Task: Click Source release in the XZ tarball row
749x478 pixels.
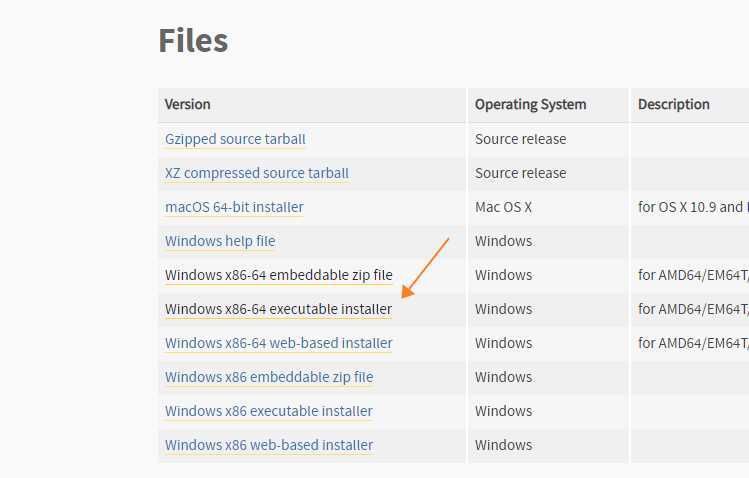Action: coord(520,173)
